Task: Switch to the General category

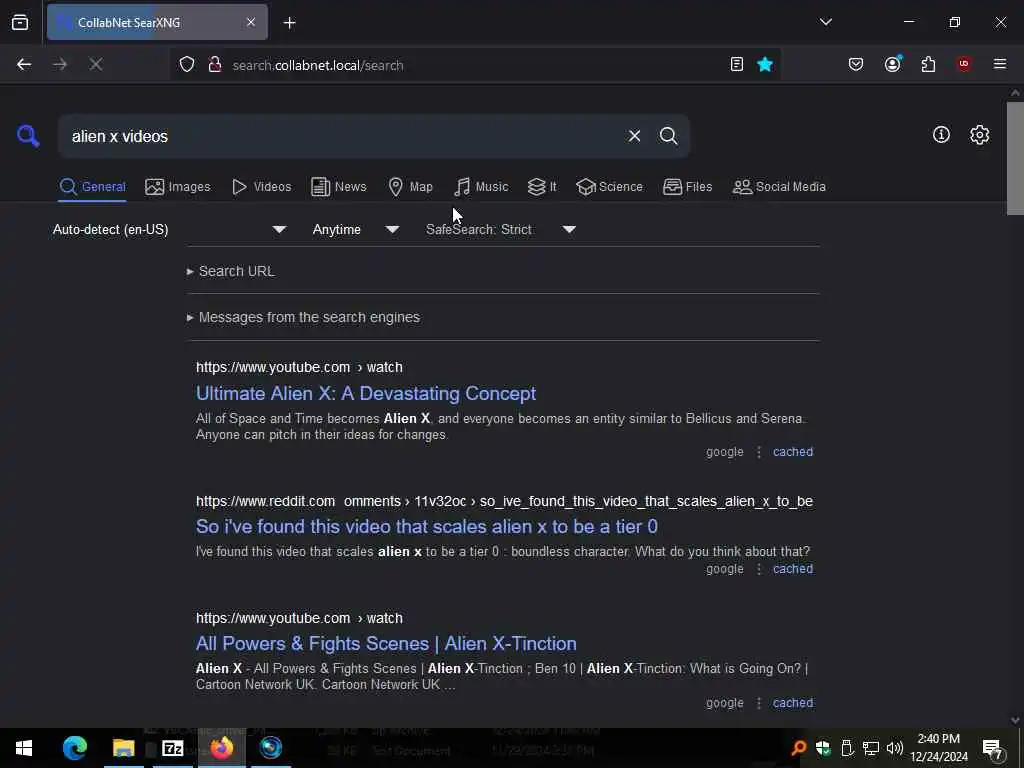Action: pyautogui.click(x=92, y=187)
